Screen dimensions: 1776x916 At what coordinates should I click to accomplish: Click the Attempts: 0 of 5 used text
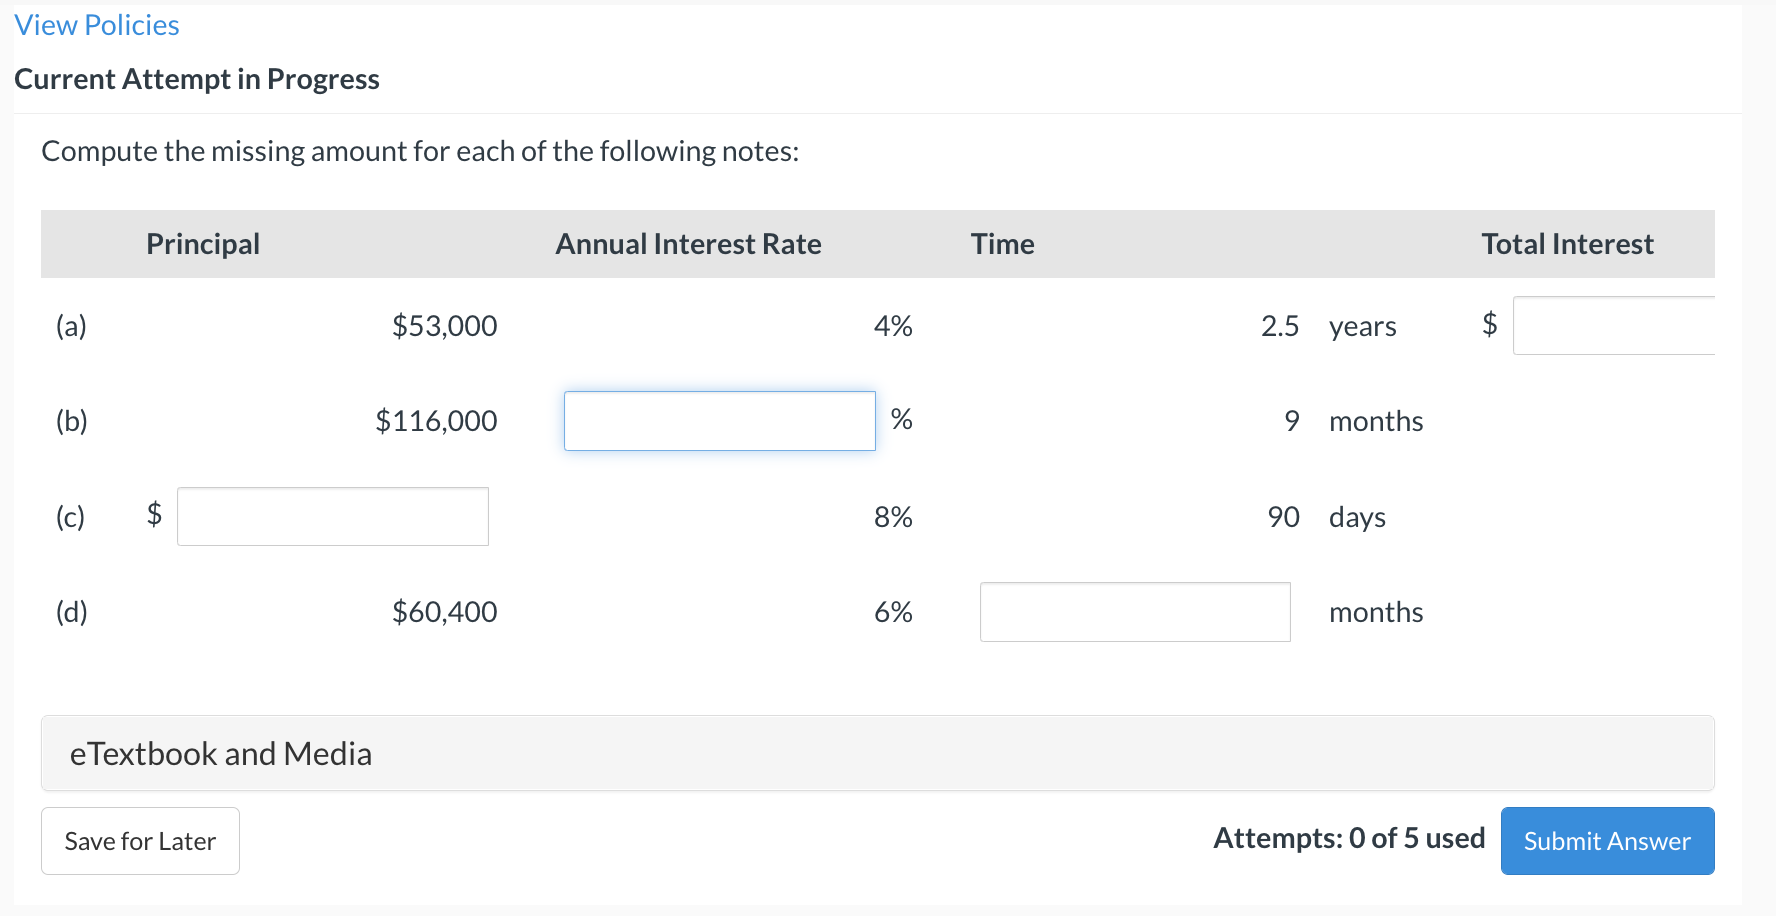pyautogui.click(x=1348, y=838)
